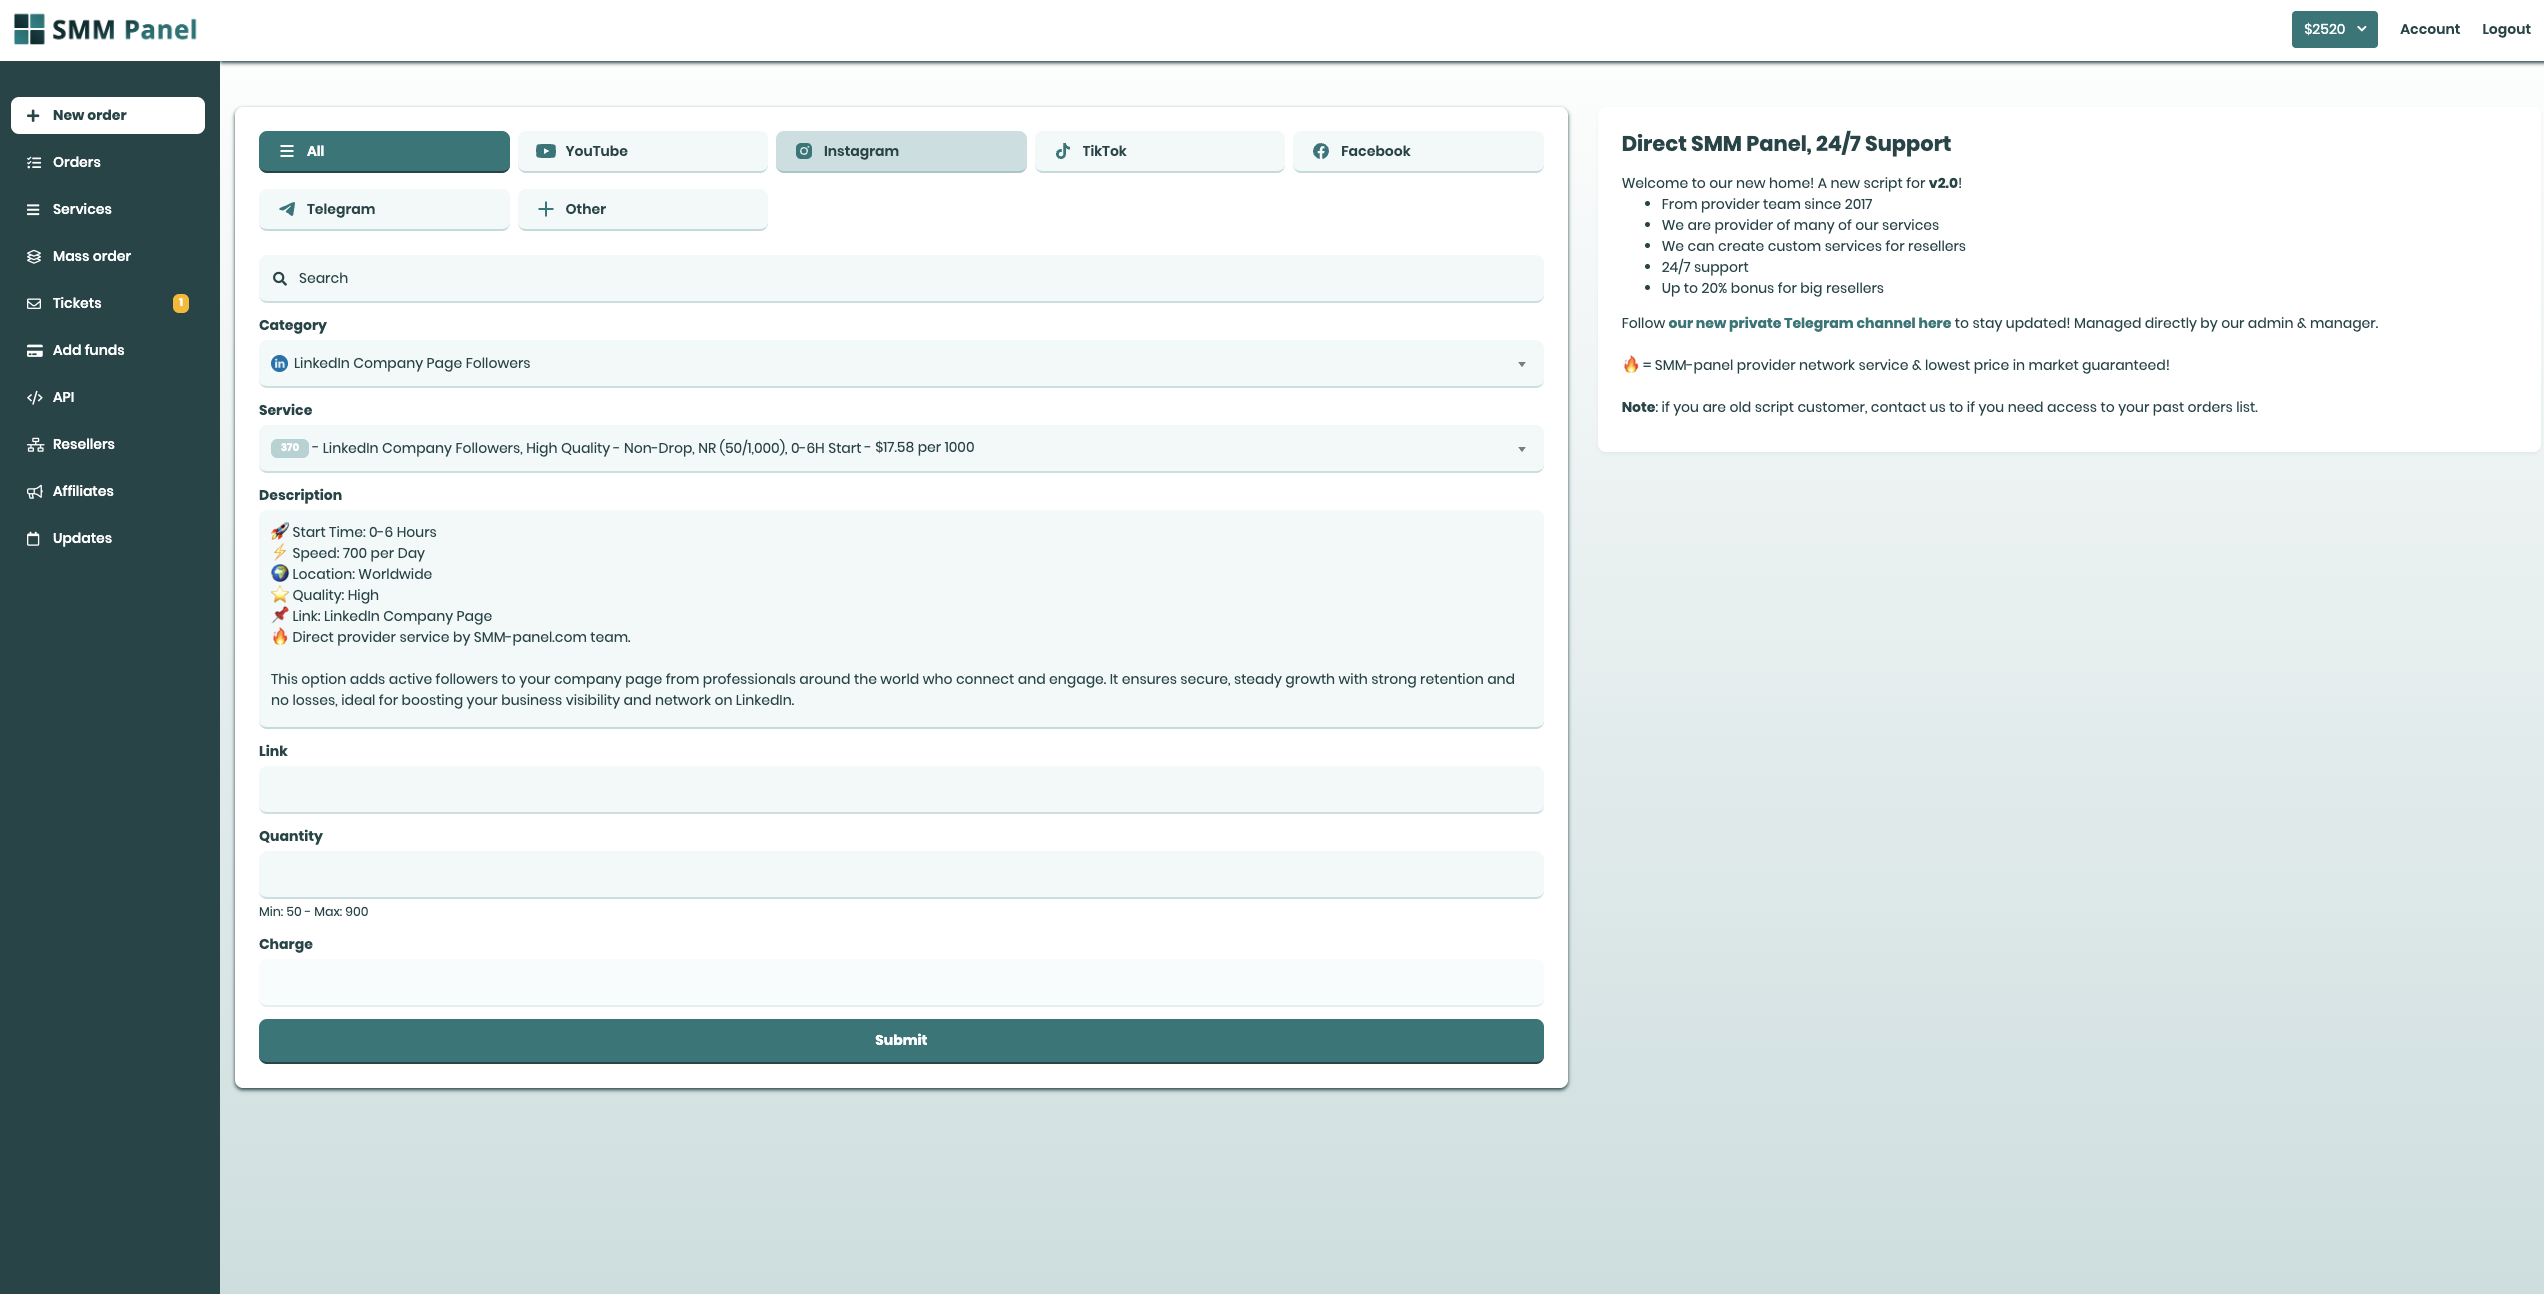2544x1294 pixels.
Task: Open Tickets page from sidebar
Action: coord(108,303)
